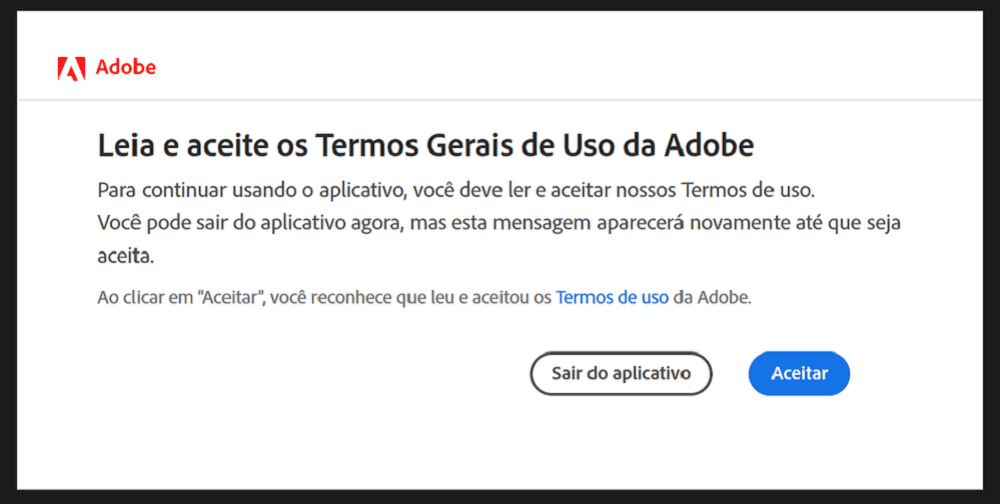The image size is (1000, 504).
Task: Accept the terms with the Aceitar button
Action: [x=799, y=373]
